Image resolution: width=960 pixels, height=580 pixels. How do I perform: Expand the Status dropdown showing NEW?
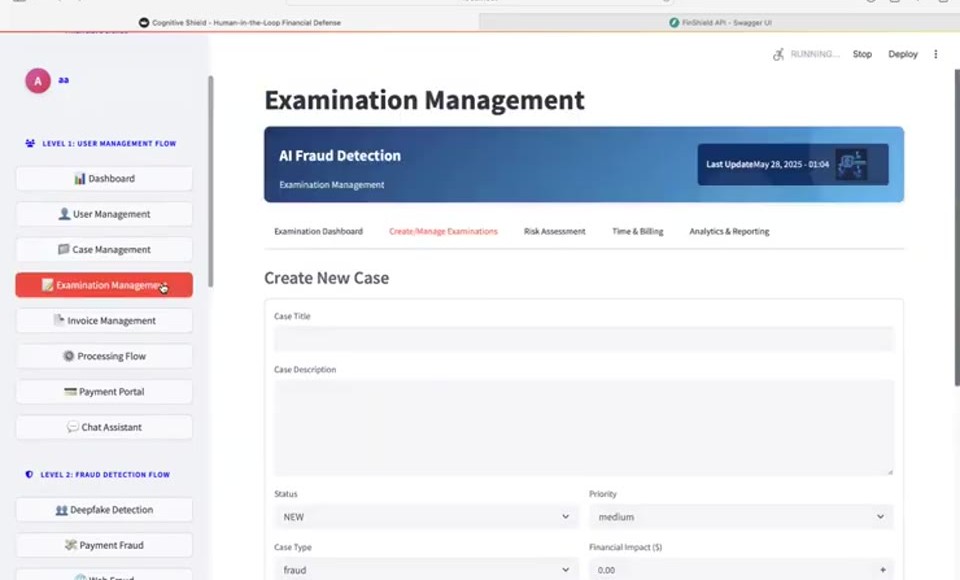(426, 517)
